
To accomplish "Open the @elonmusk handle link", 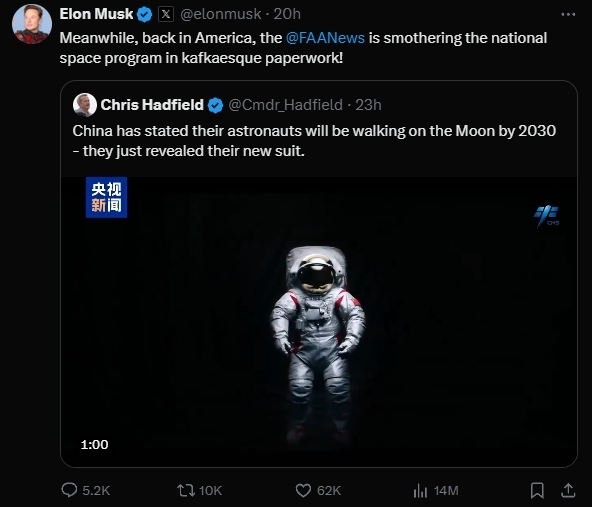I will 220,14.
